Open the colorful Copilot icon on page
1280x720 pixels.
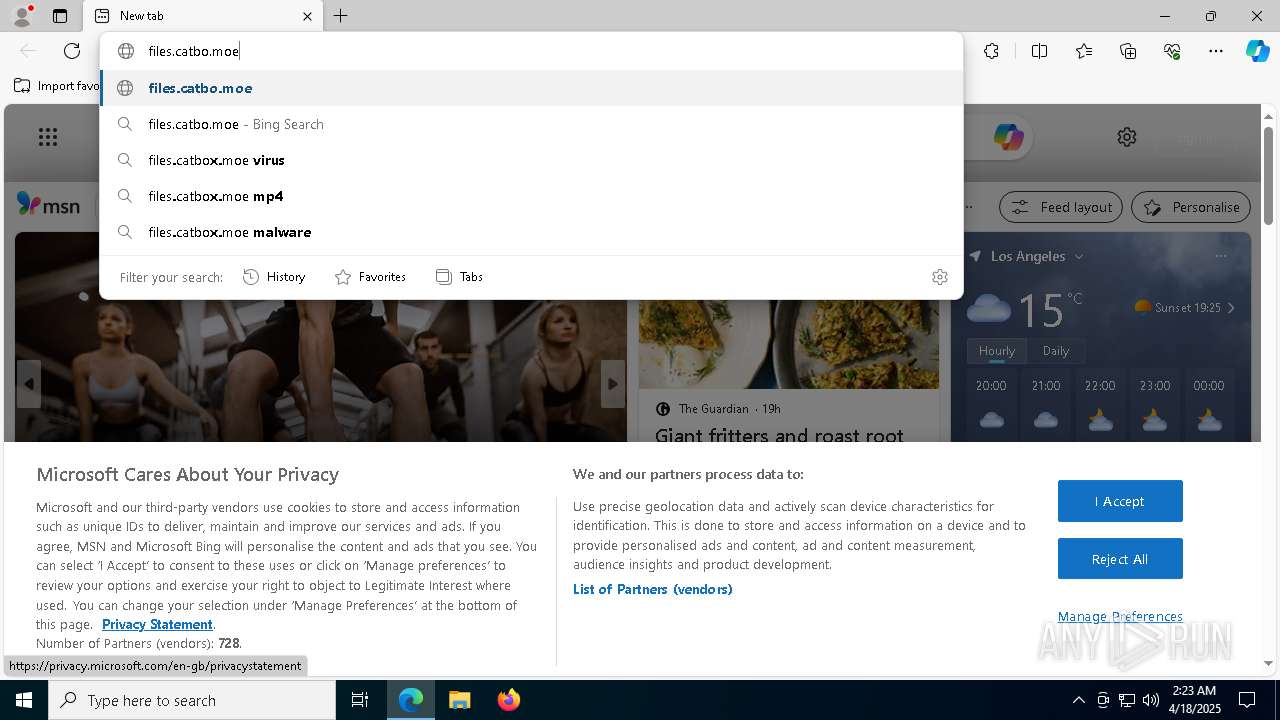(1008, 137)
